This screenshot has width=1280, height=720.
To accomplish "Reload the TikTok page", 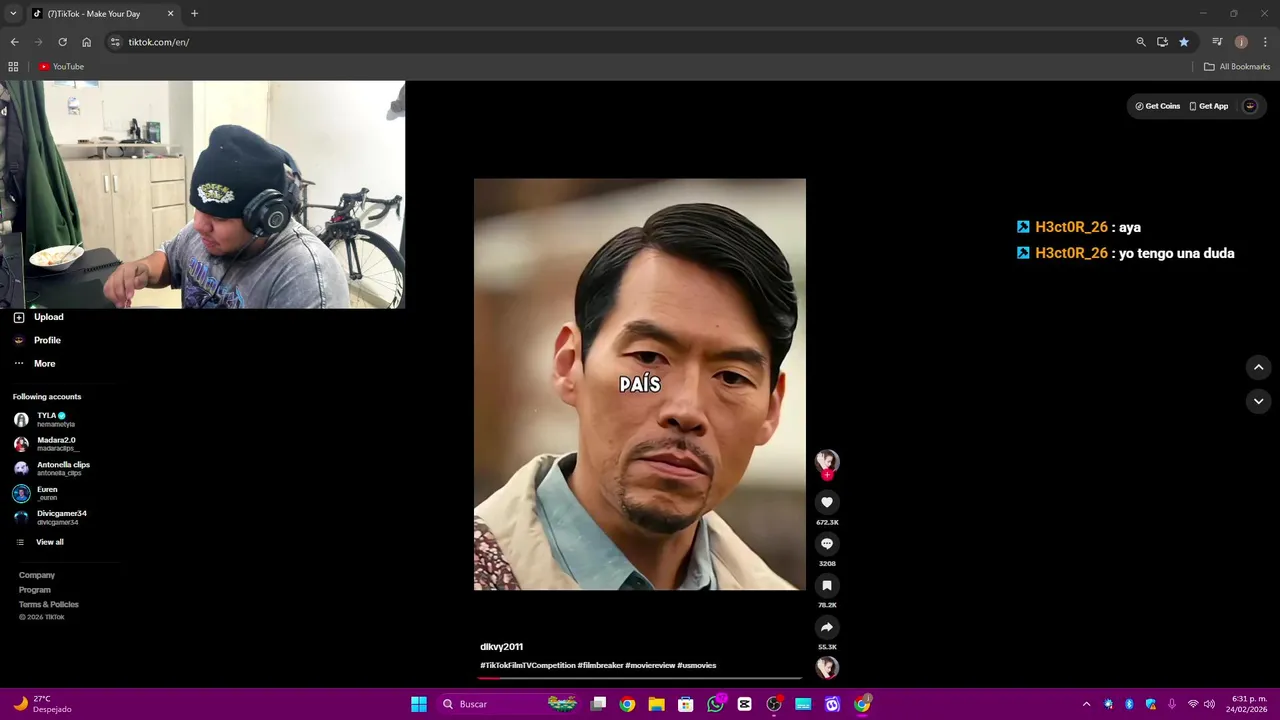I will tap(62, 42).
